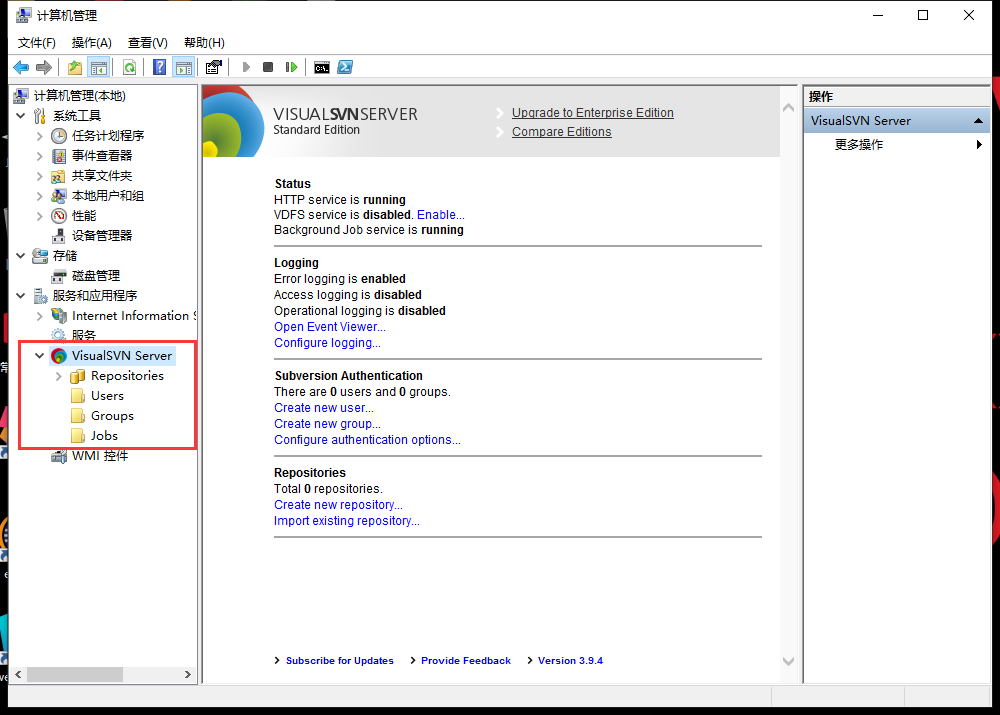
Task: Open 更多操作 submenu in actions pane
Action: point(897,145)
